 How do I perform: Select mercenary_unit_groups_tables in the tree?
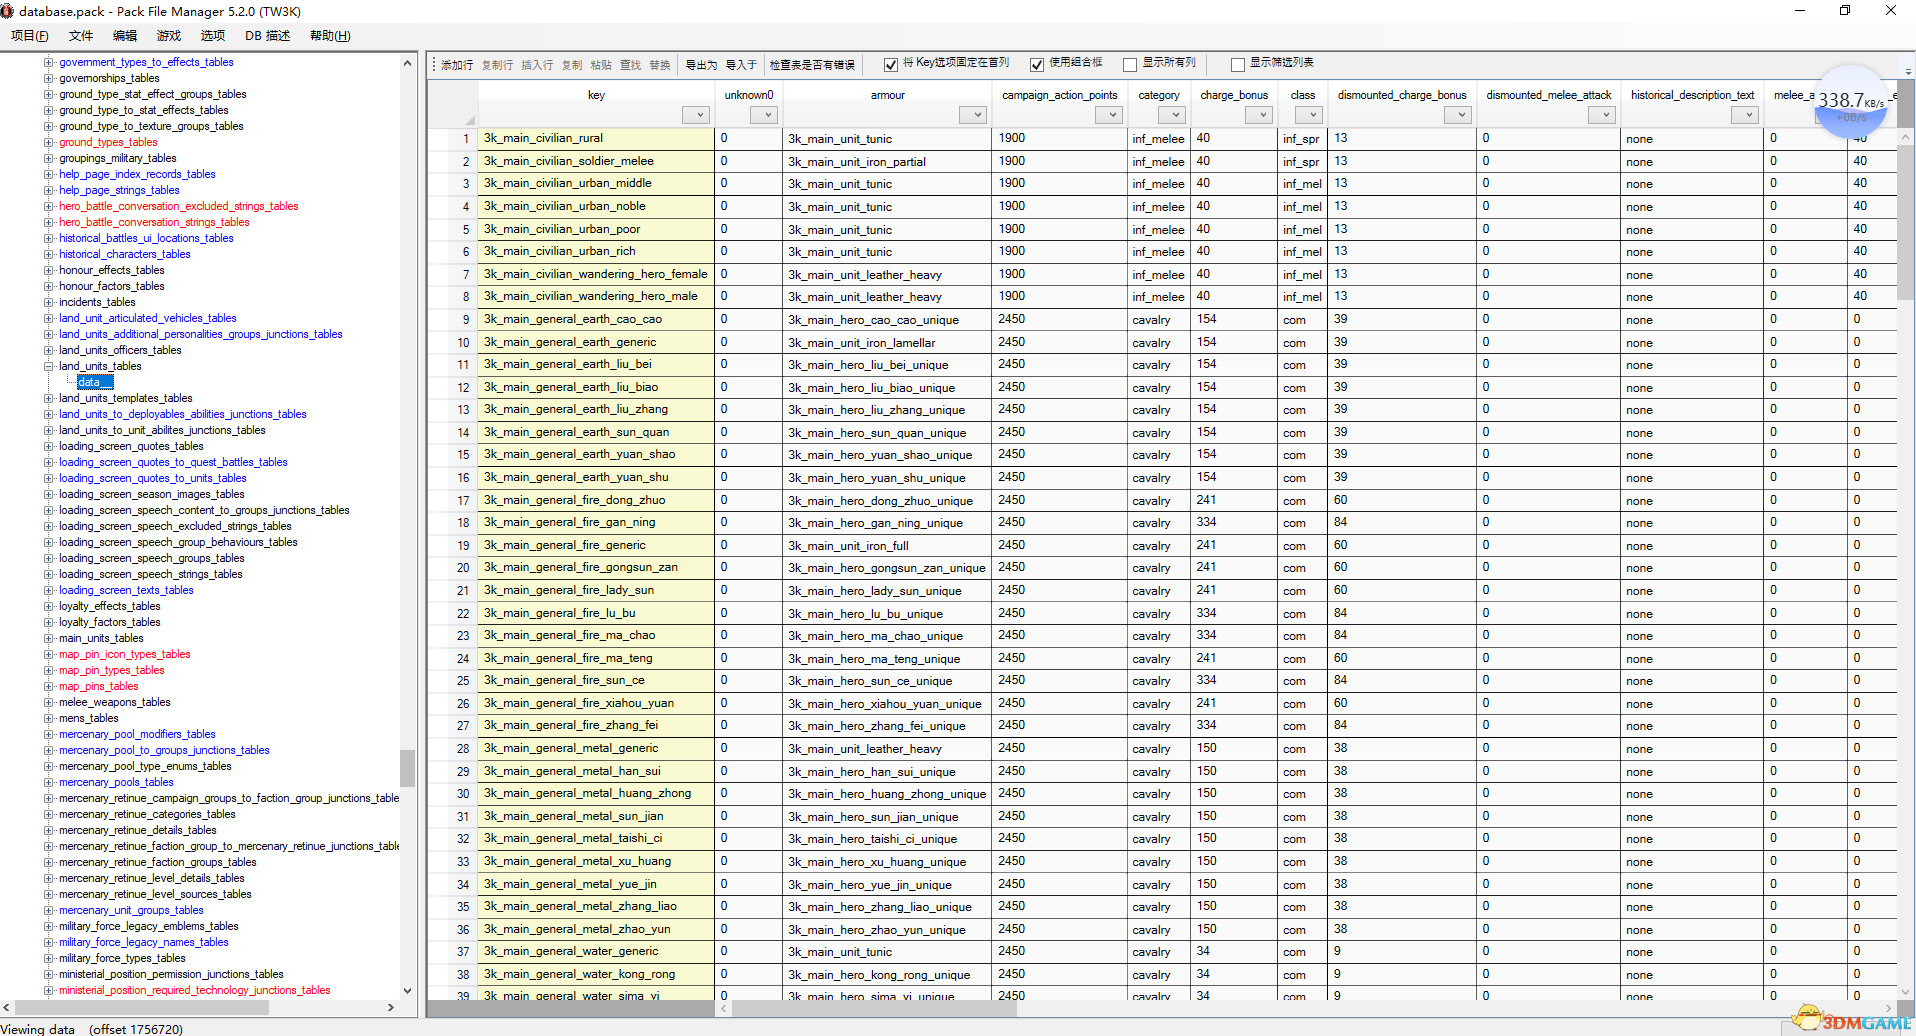click(131, 910)
